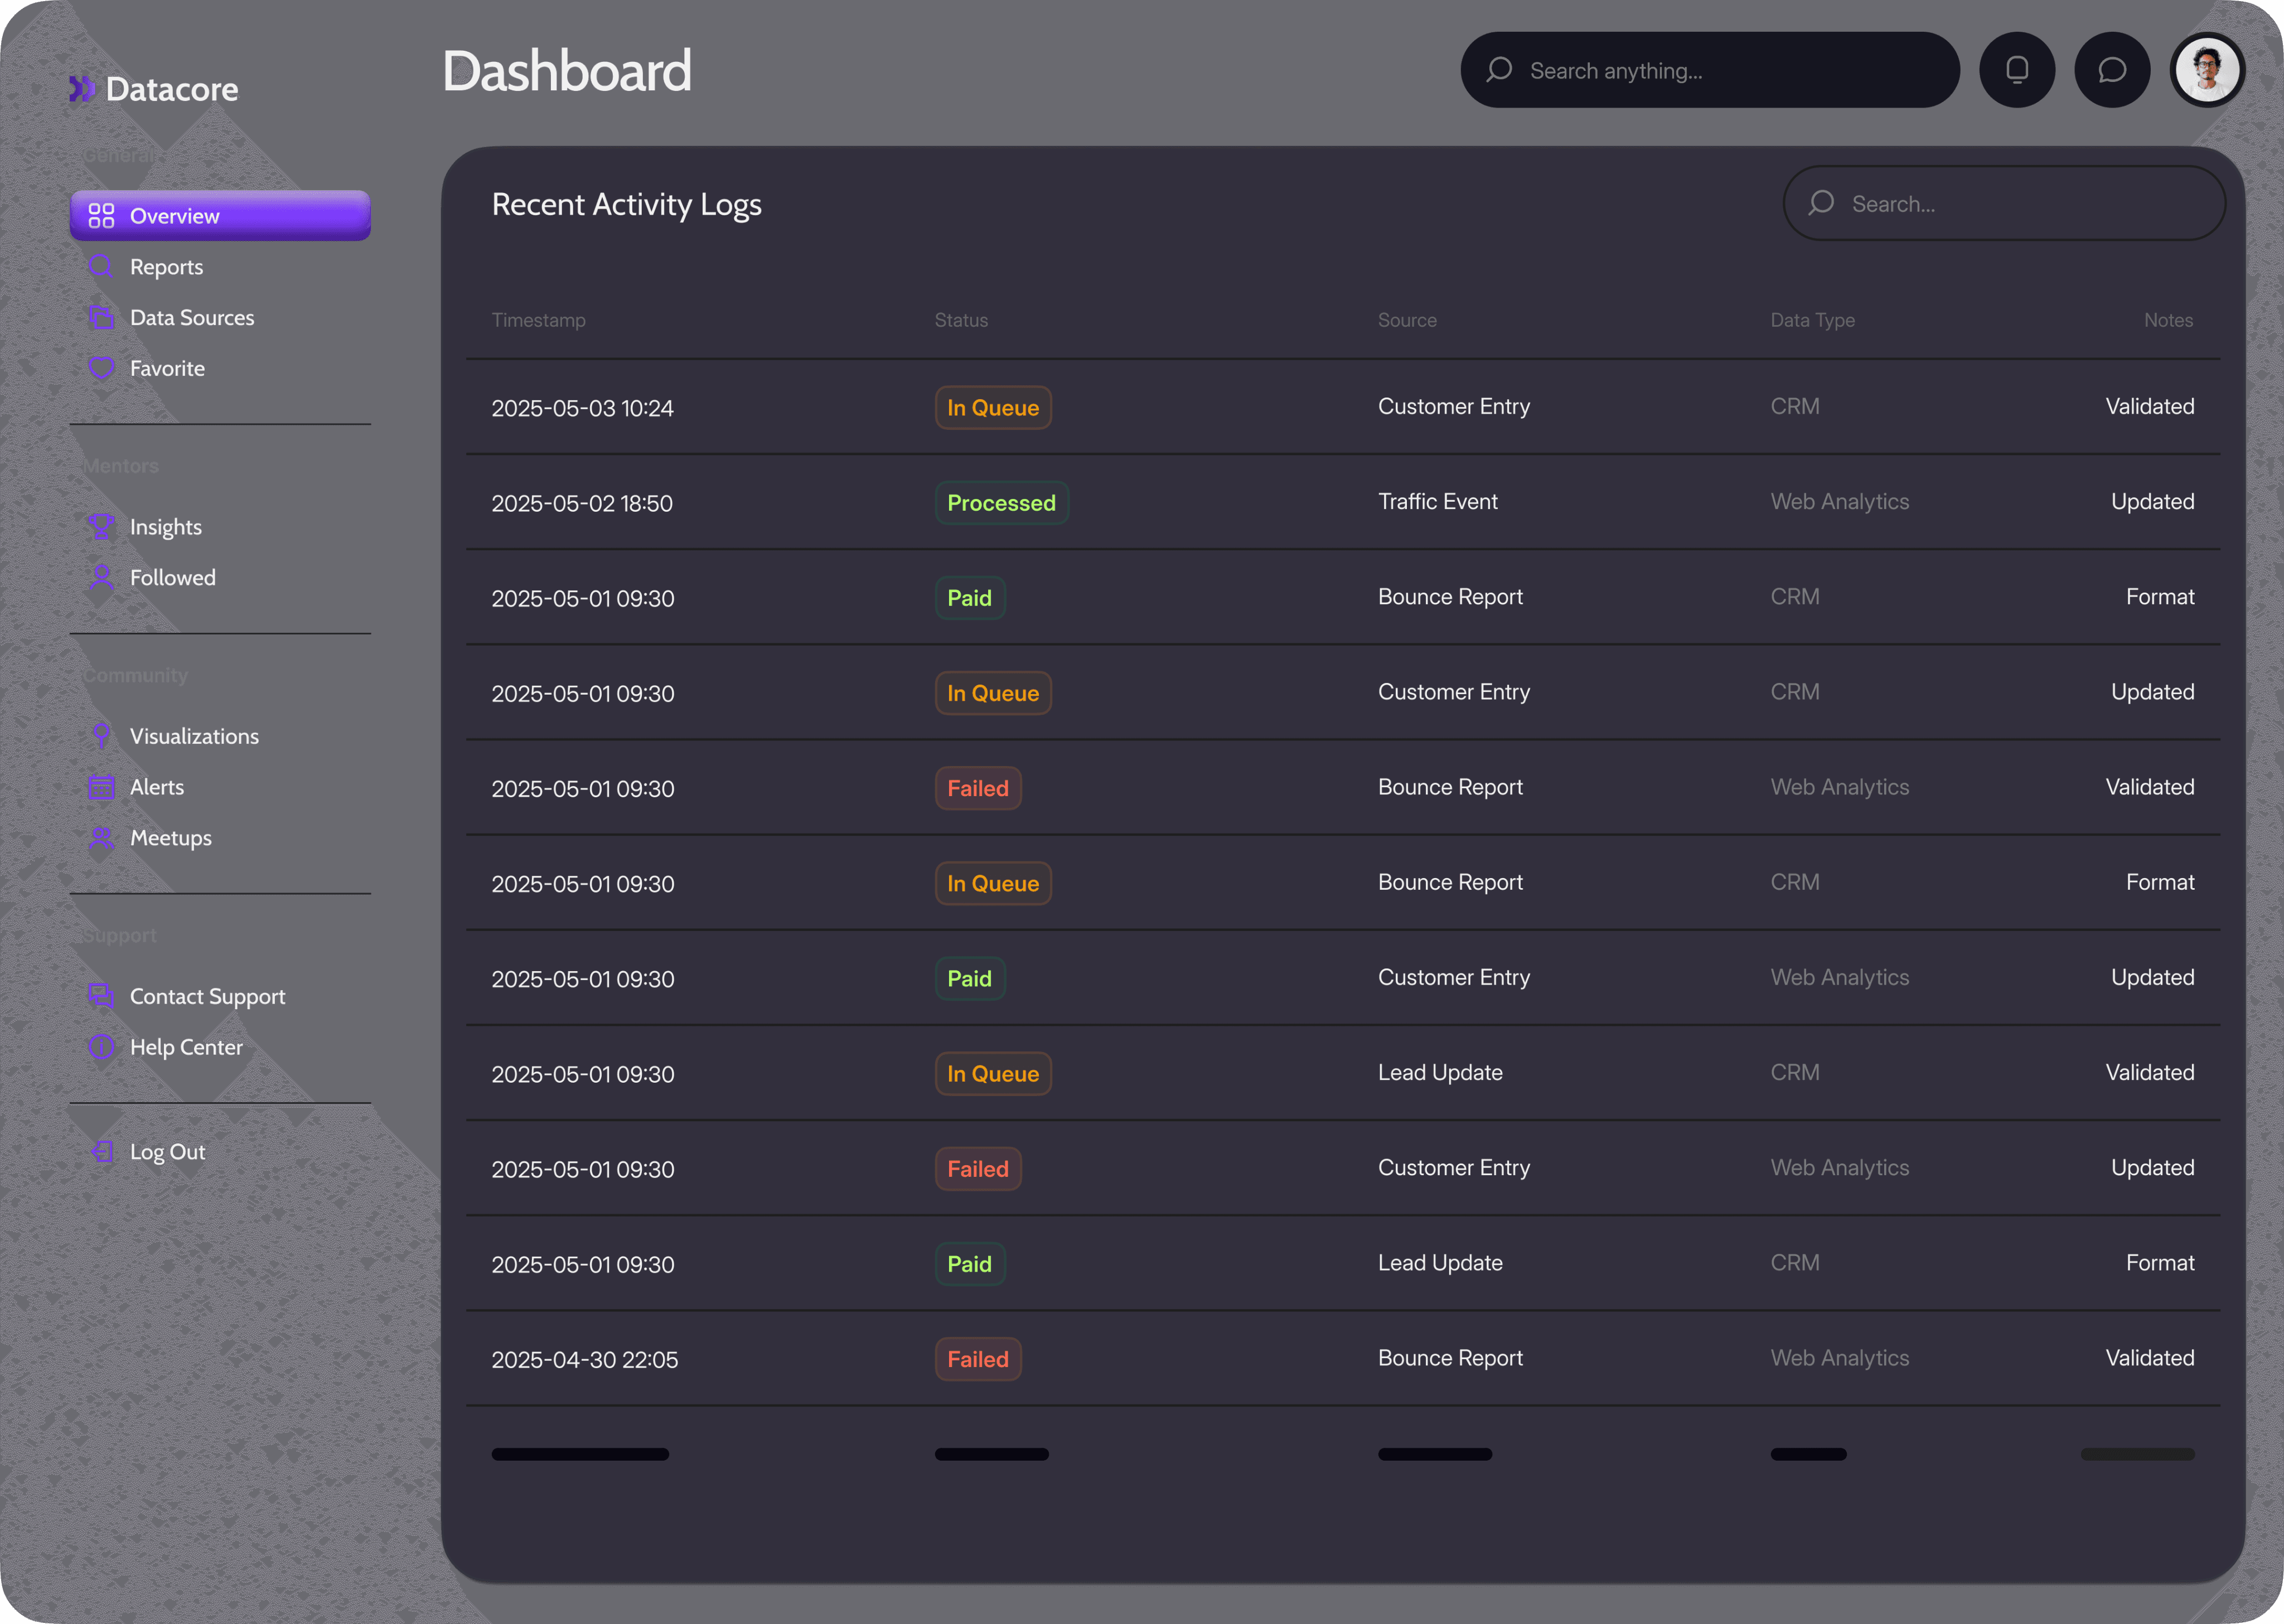This screenshot has height=1624, width=2284.
Task: Click Updated note in the Traffic Event row
Action: point(2152,502)
